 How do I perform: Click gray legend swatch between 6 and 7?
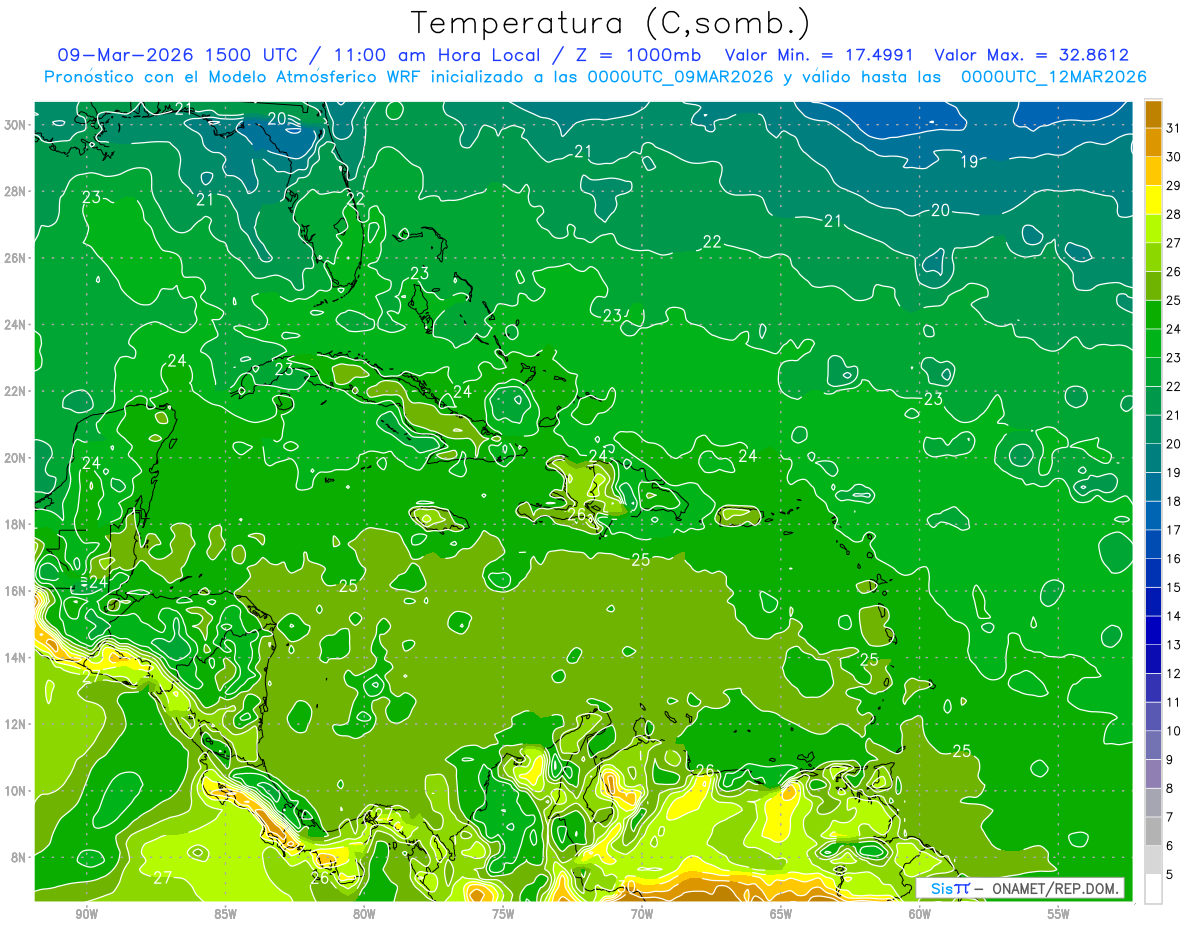1153,831
